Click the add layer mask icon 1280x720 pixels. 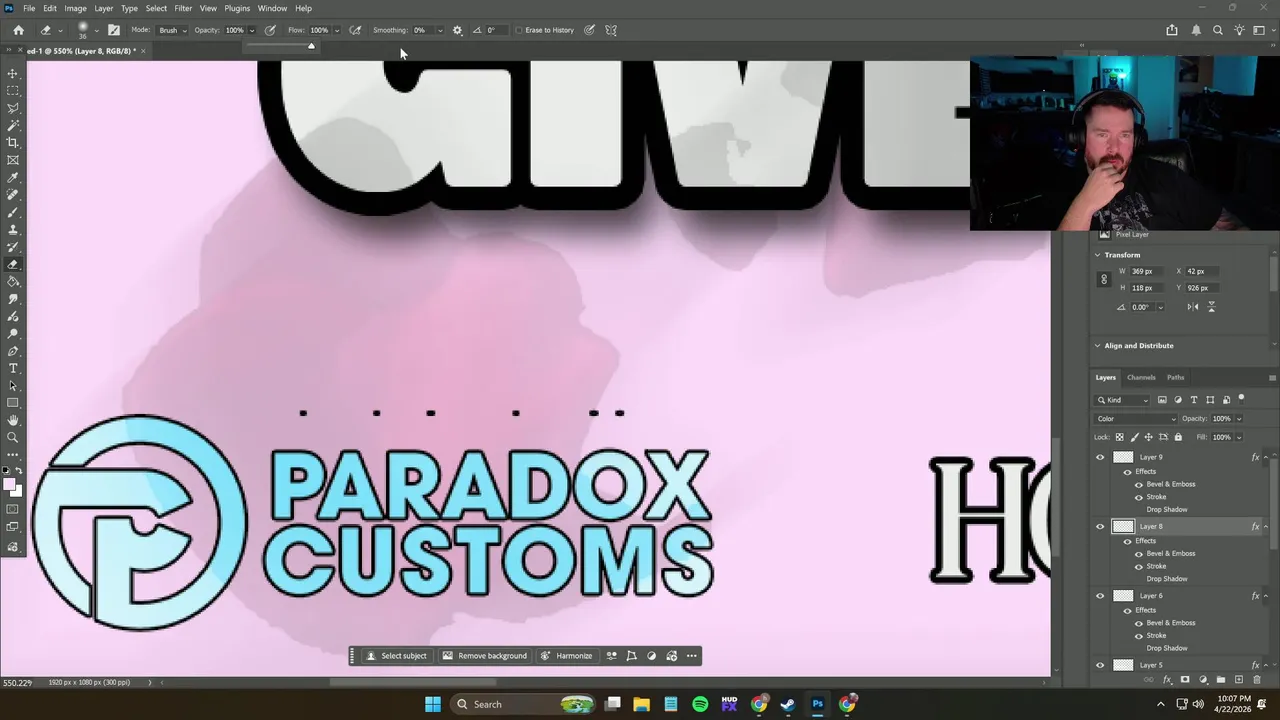[x=1185, y=680]
